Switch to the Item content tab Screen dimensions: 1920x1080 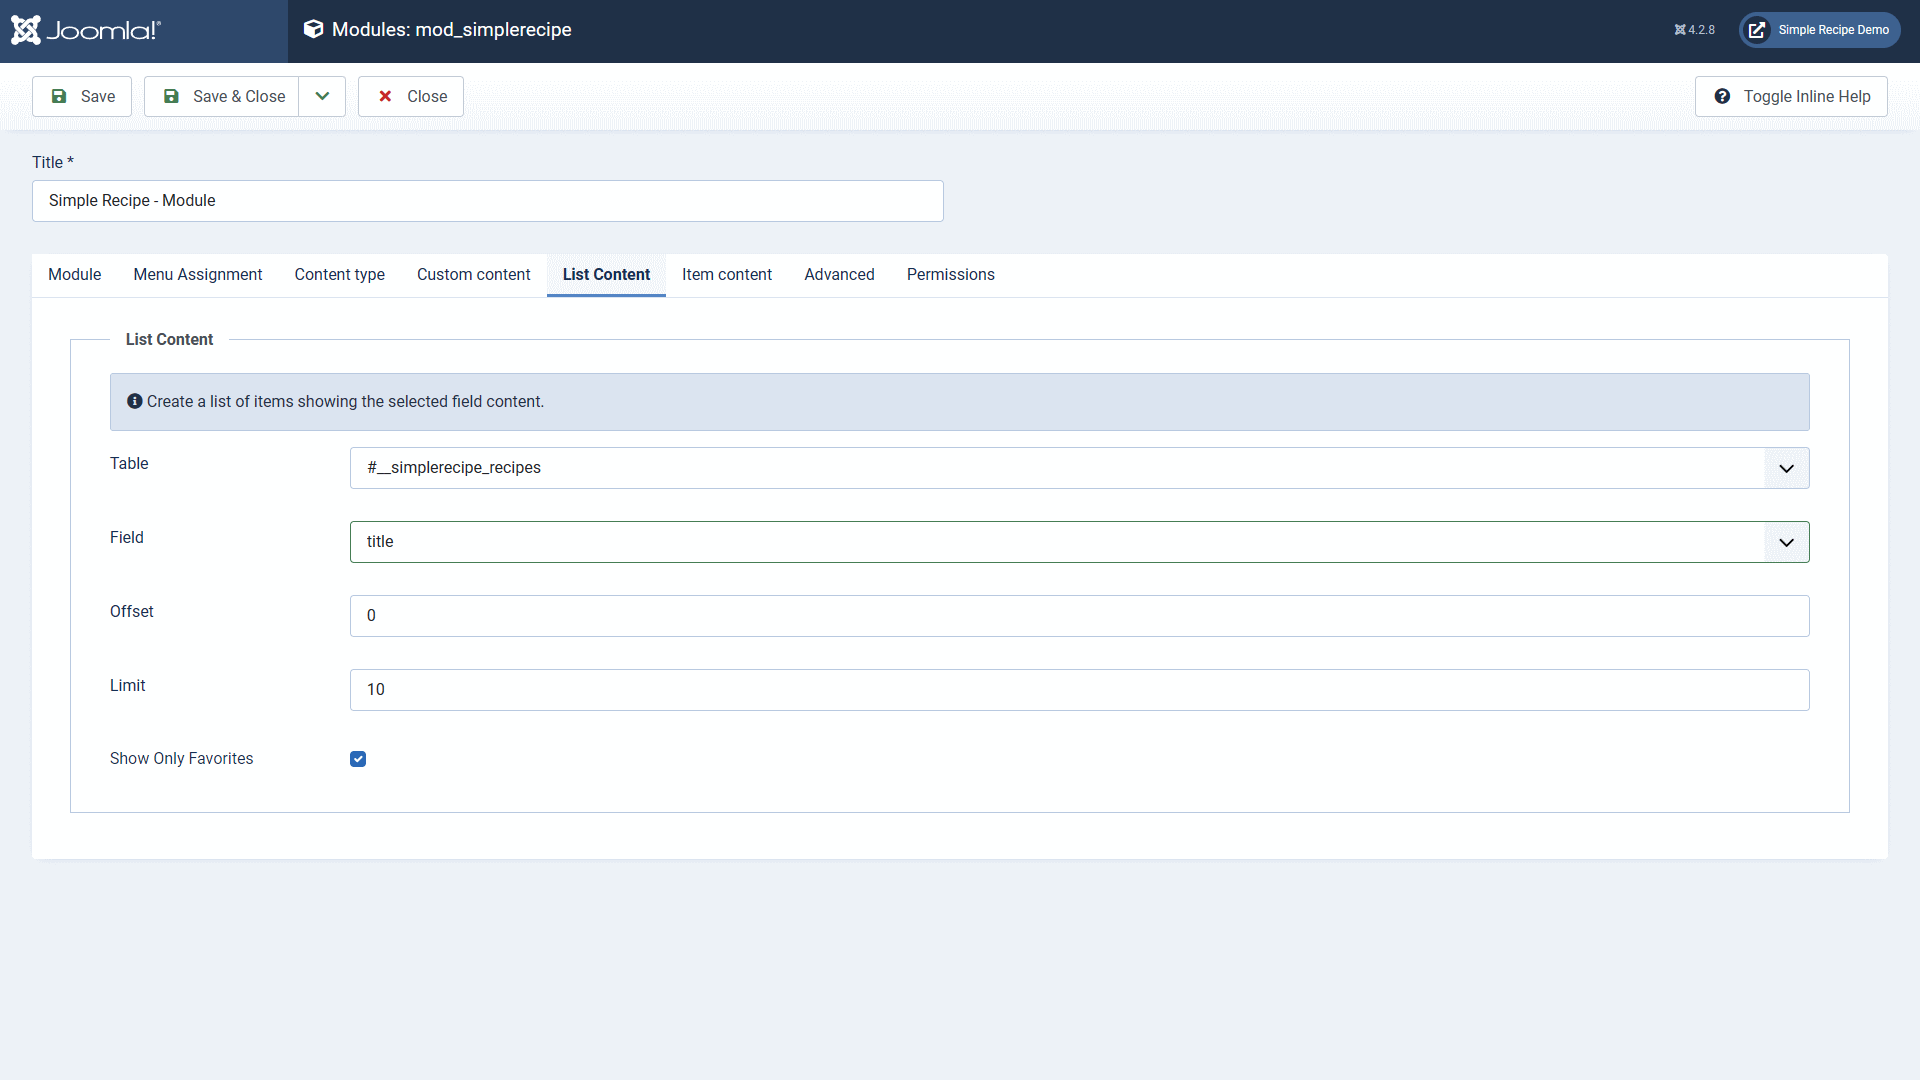coord(726,275)
